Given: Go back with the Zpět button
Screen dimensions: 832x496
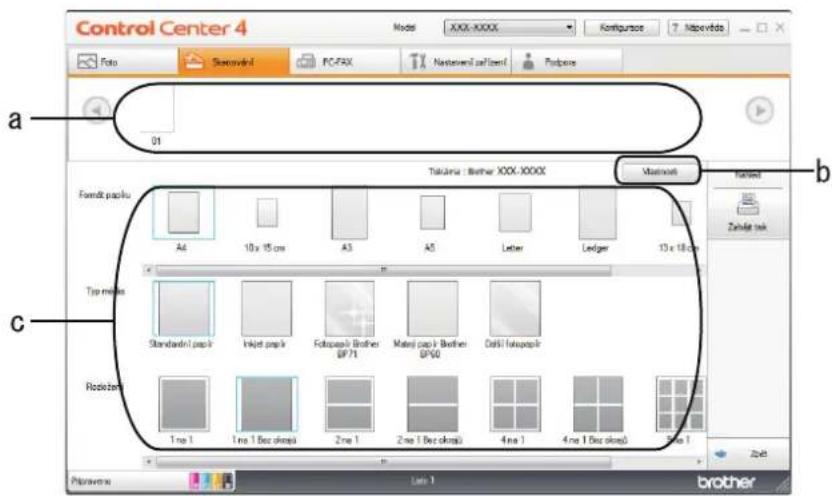Looking at the screenshot, I should click(x=748, y=454).
